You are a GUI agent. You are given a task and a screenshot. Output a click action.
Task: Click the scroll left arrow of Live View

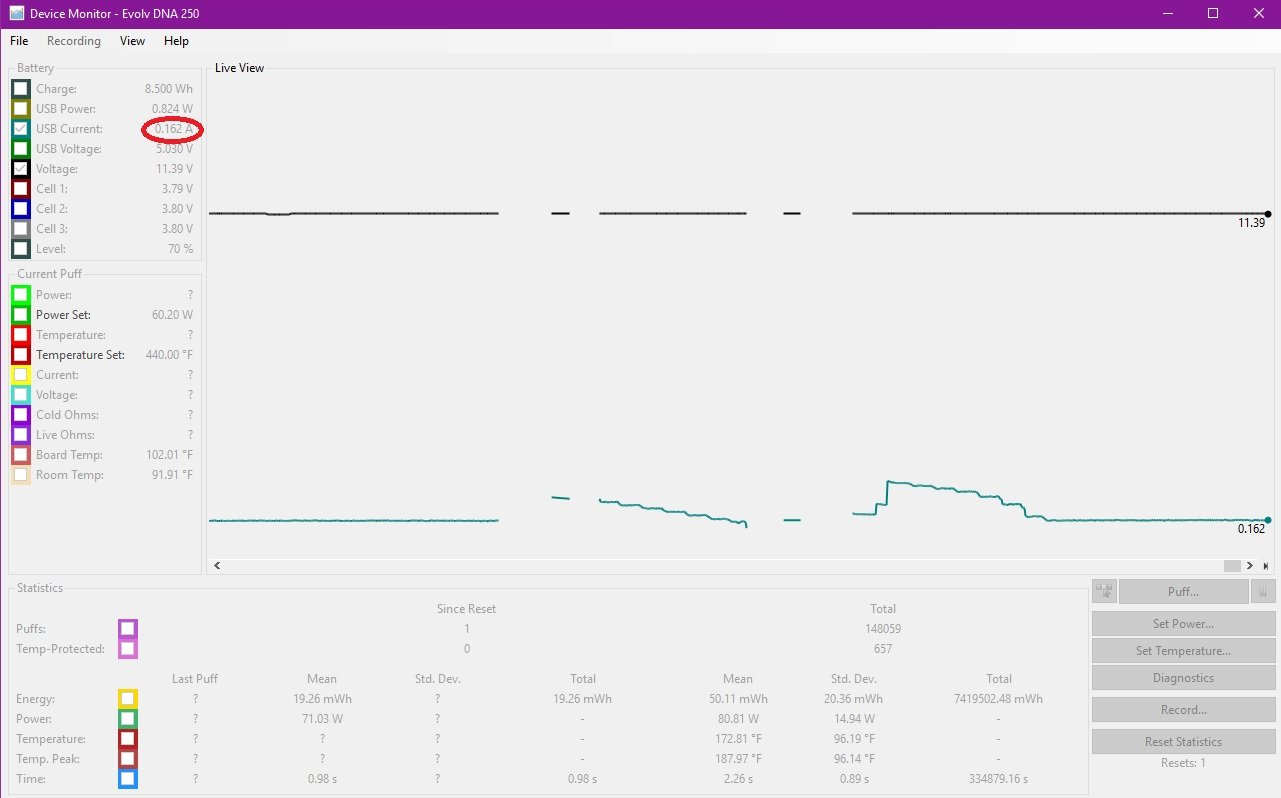(218, 566)
